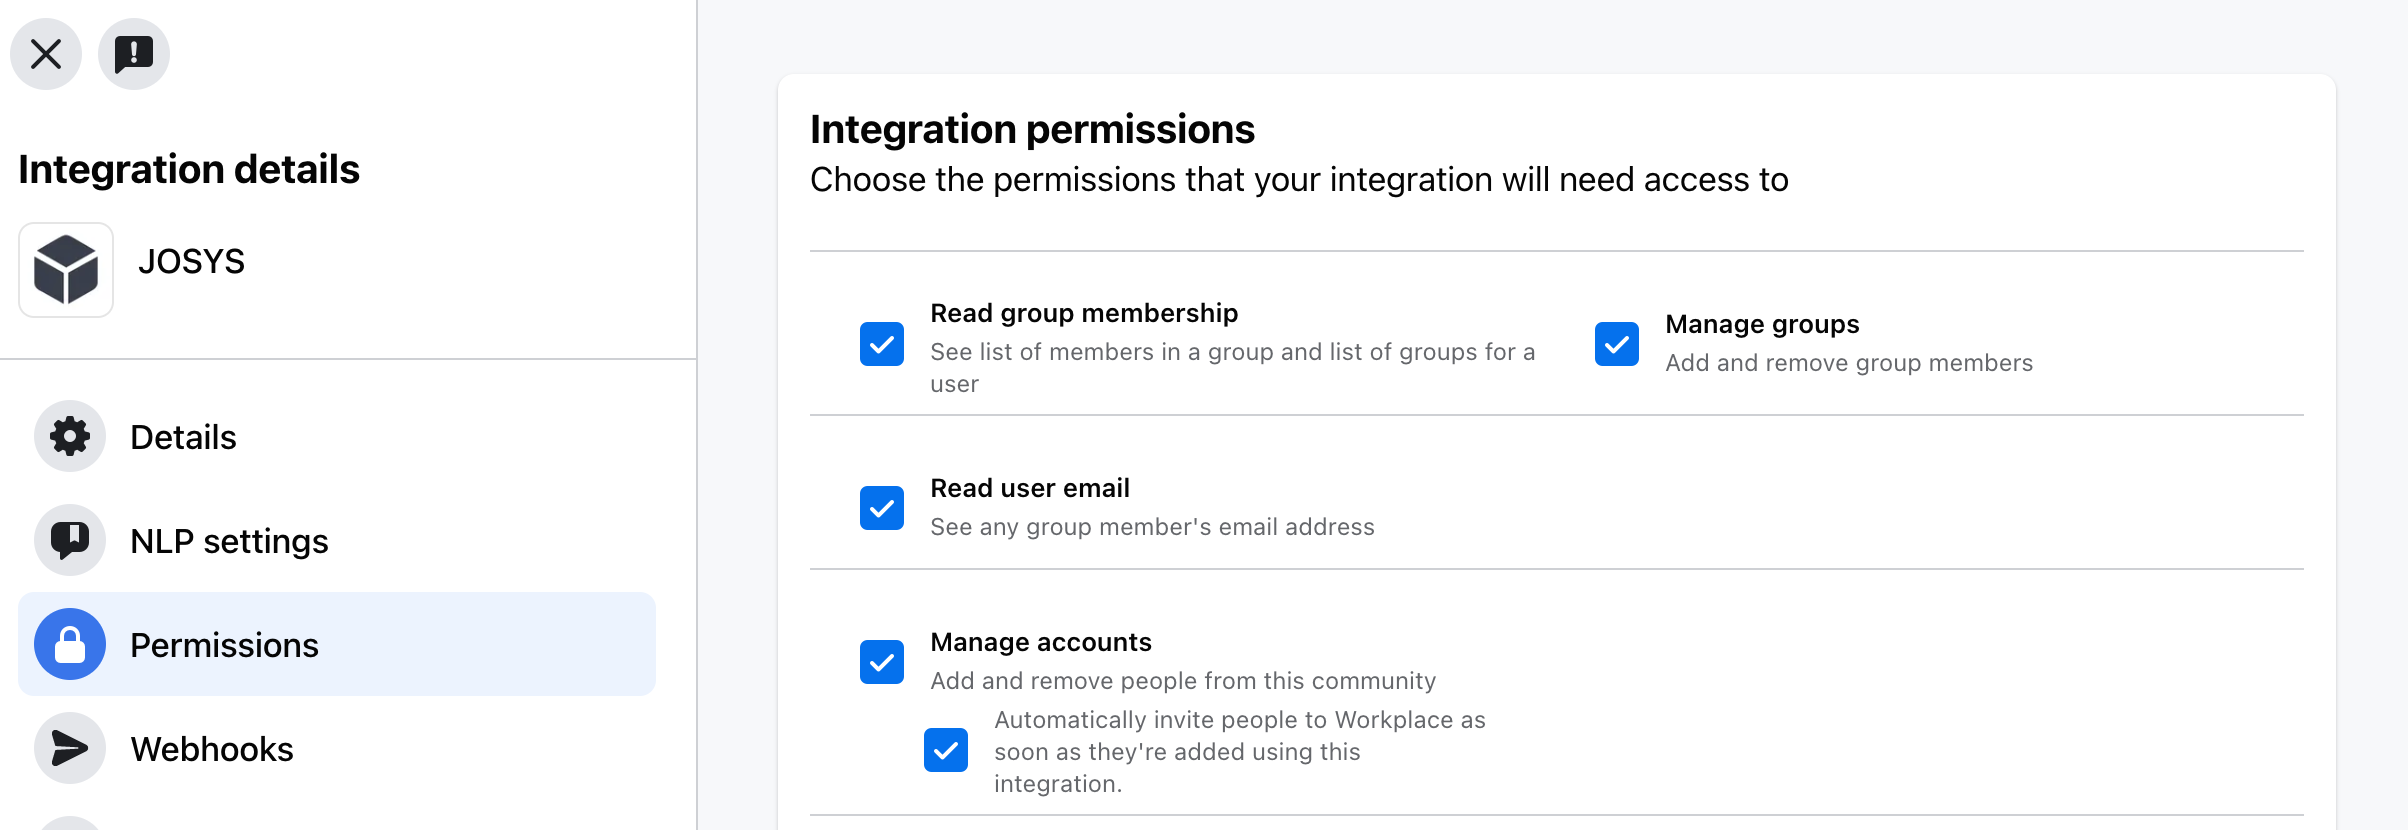Image resolution: width=2408 pixels, height=830 pixels.
Task: Click the Manage groups permission title
Action: pyautogui.click(x=1762, y=324)
